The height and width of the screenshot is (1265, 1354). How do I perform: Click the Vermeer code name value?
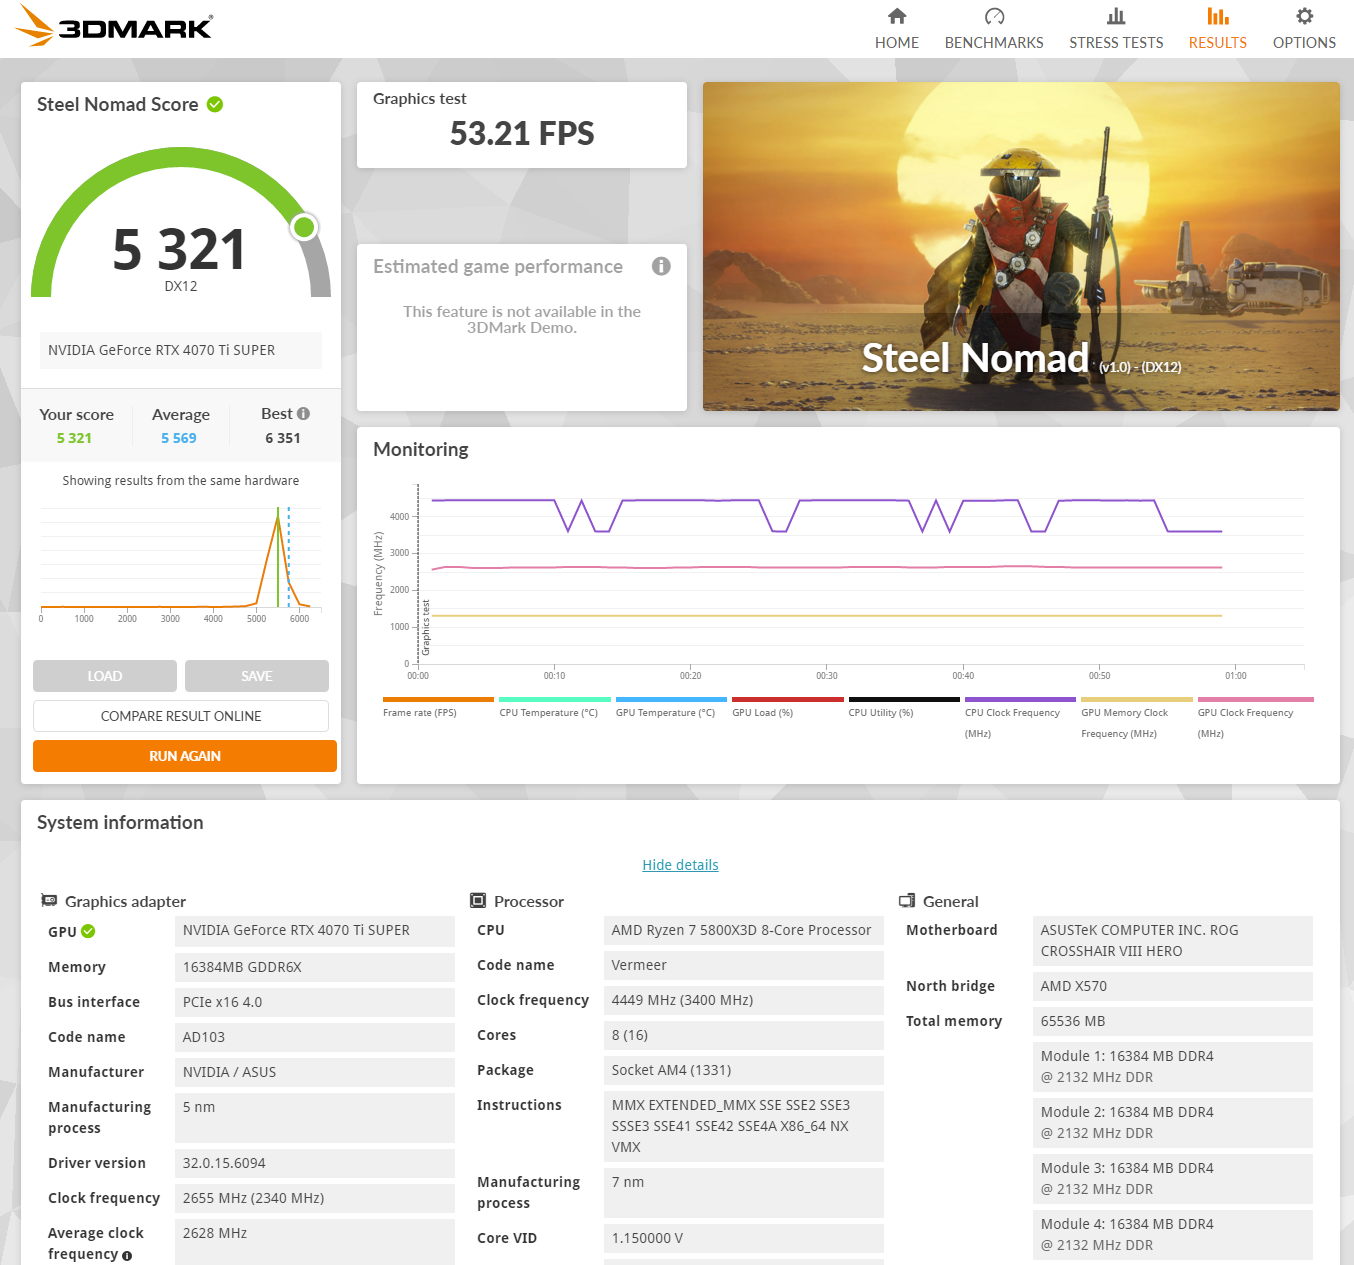[x=744, y=965]
